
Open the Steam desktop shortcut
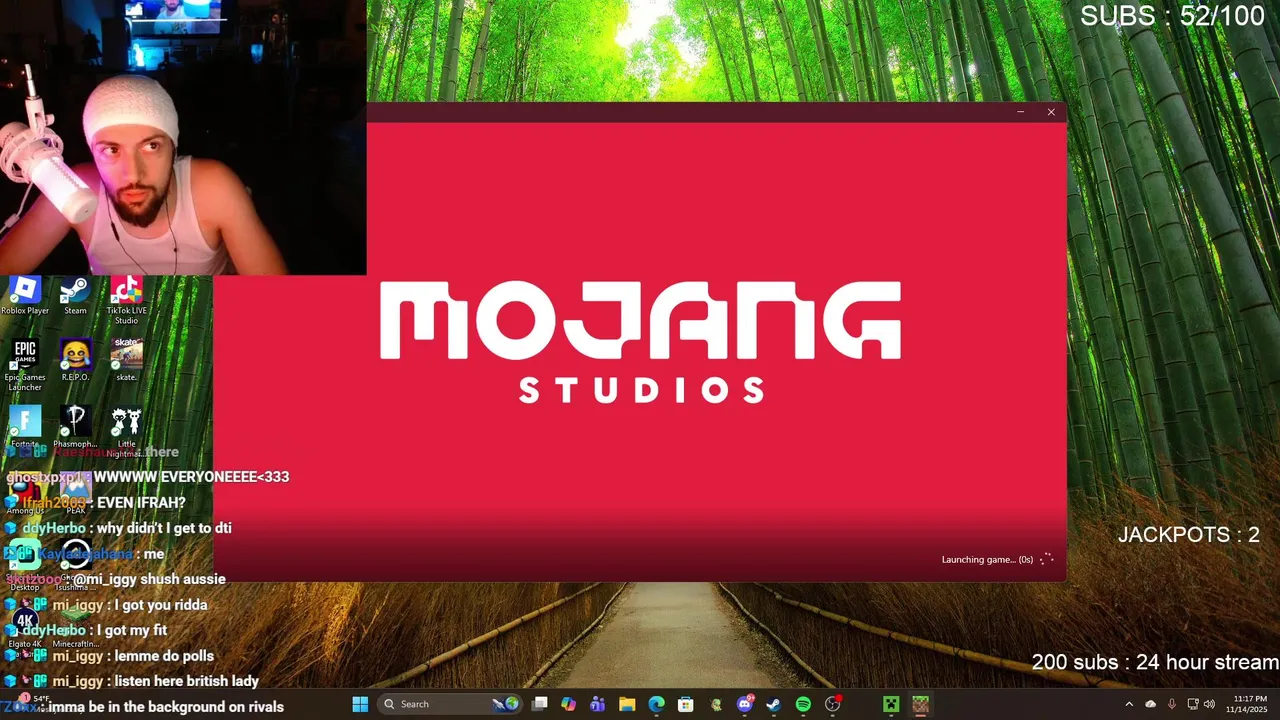point(75,296)
